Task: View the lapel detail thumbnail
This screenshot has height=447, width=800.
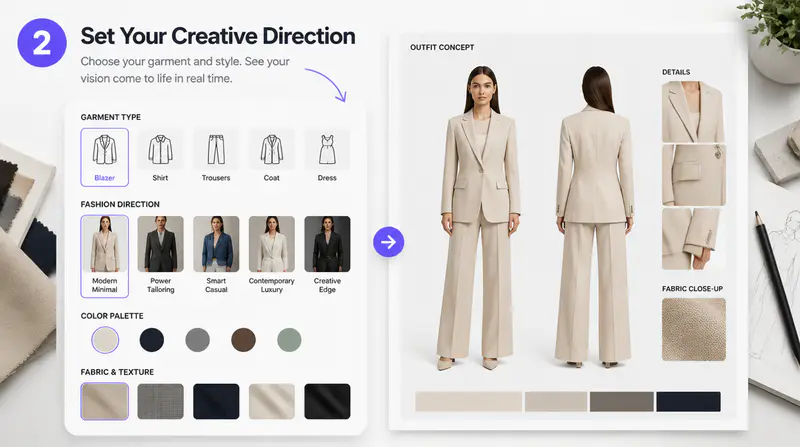Action: [x=693, y=112]
